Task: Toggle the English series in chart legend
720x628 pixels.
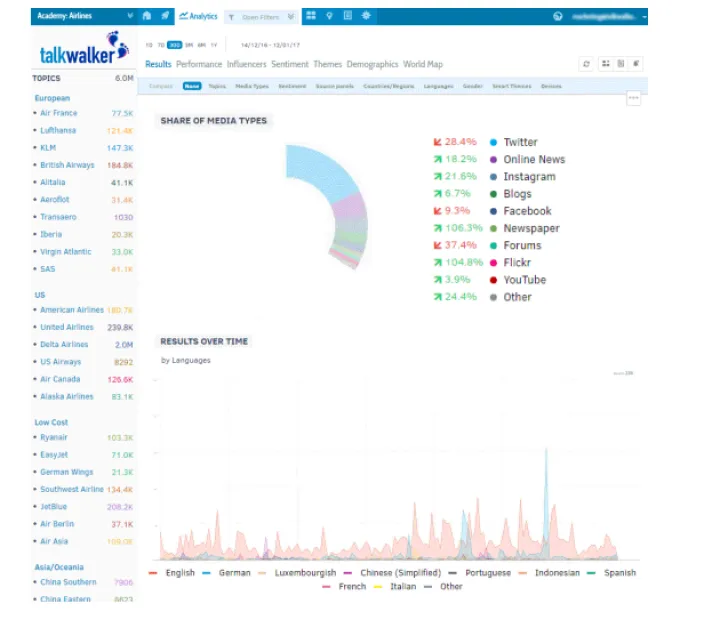Action: tap(172, 573)
